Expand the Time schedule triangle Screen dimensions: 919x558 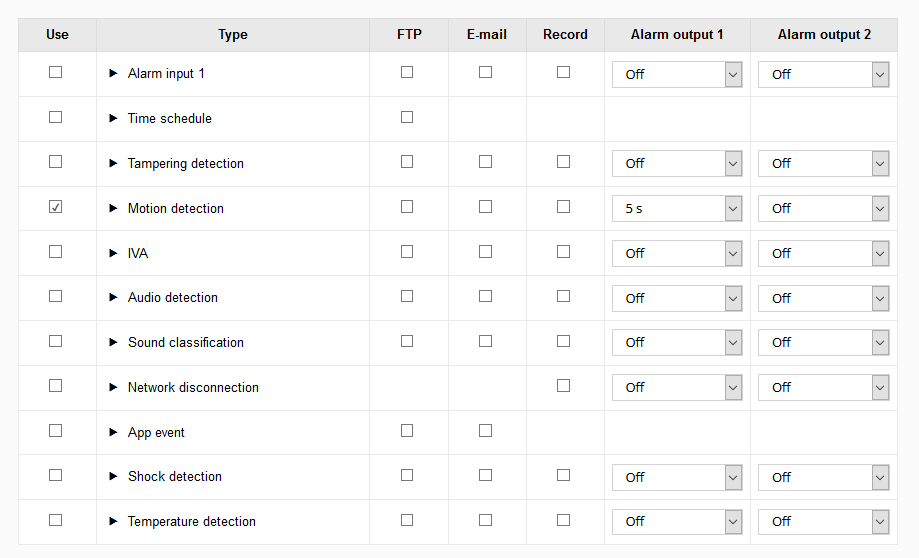(113, 119)
